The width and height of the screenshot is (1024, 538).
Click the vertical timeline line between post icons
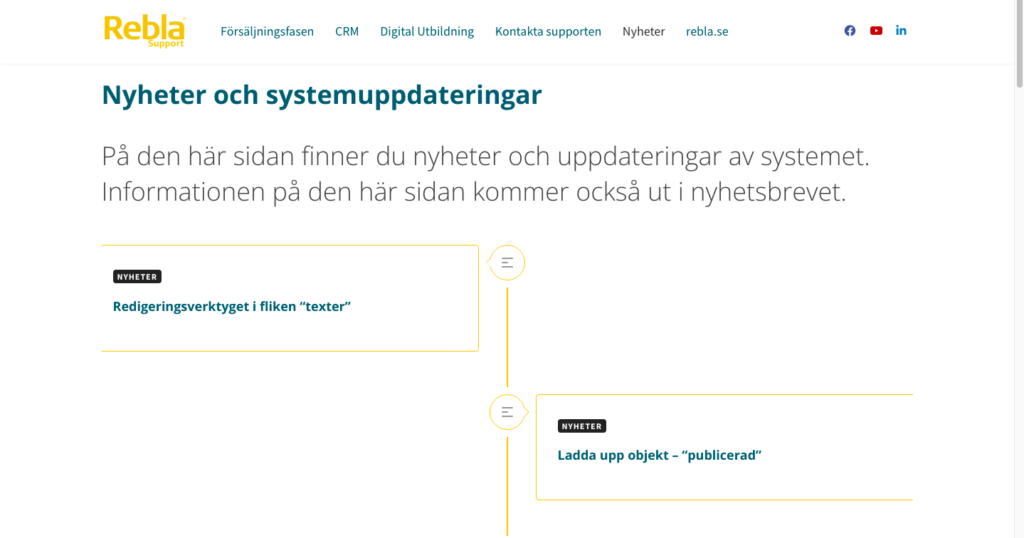coord(507,338)
